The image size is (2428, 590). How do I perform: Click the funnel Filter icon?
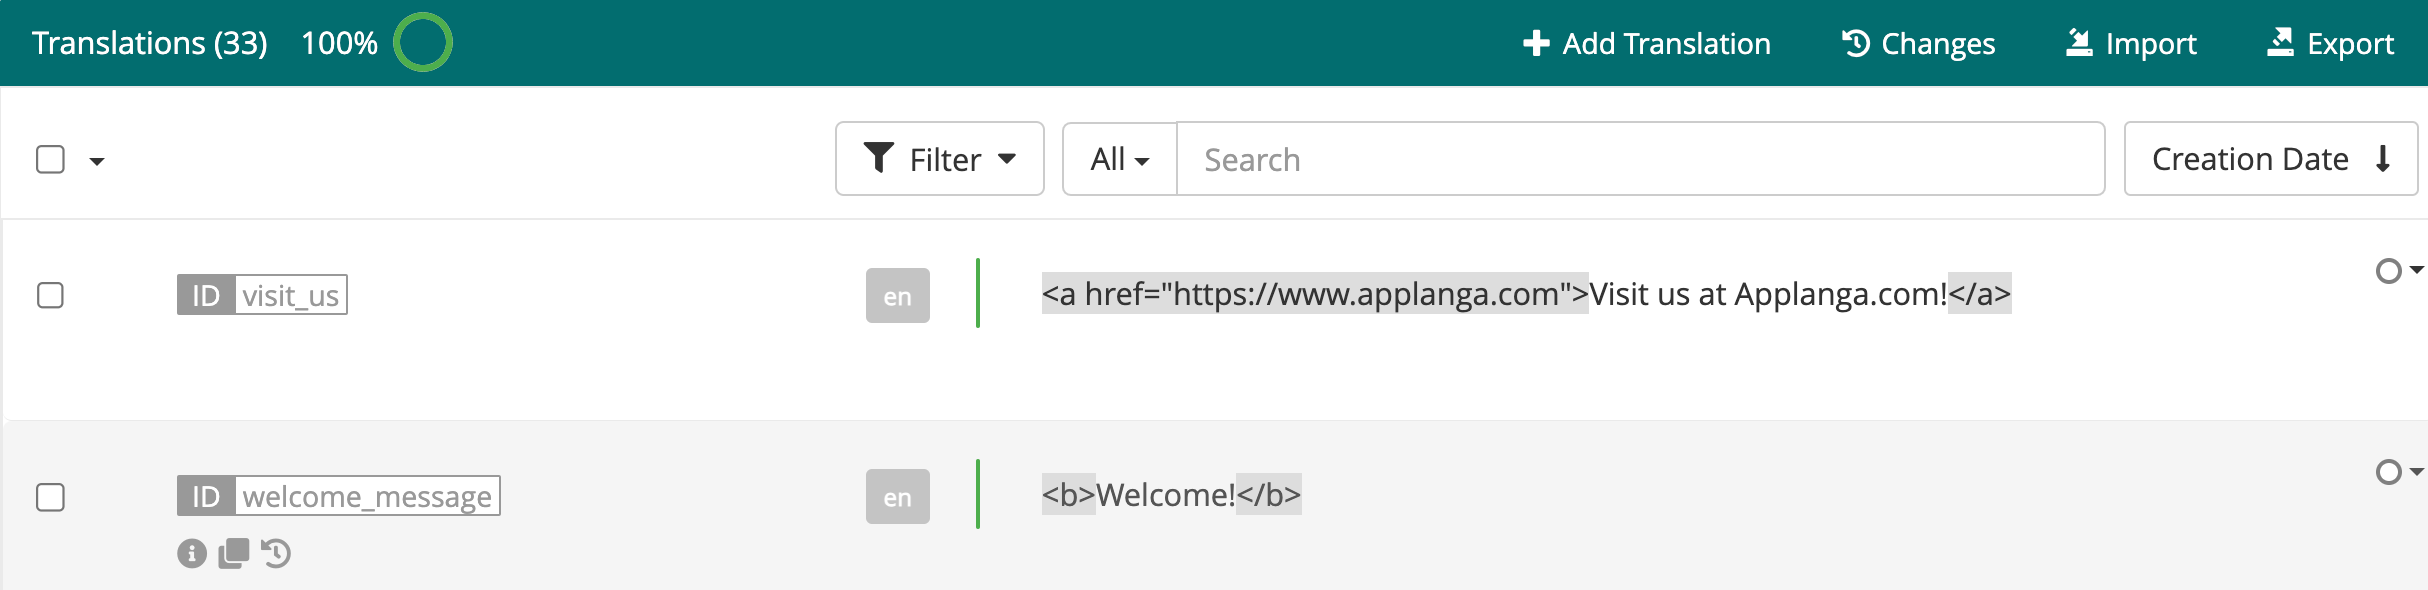pyautogui.click(x=878, y=158)
